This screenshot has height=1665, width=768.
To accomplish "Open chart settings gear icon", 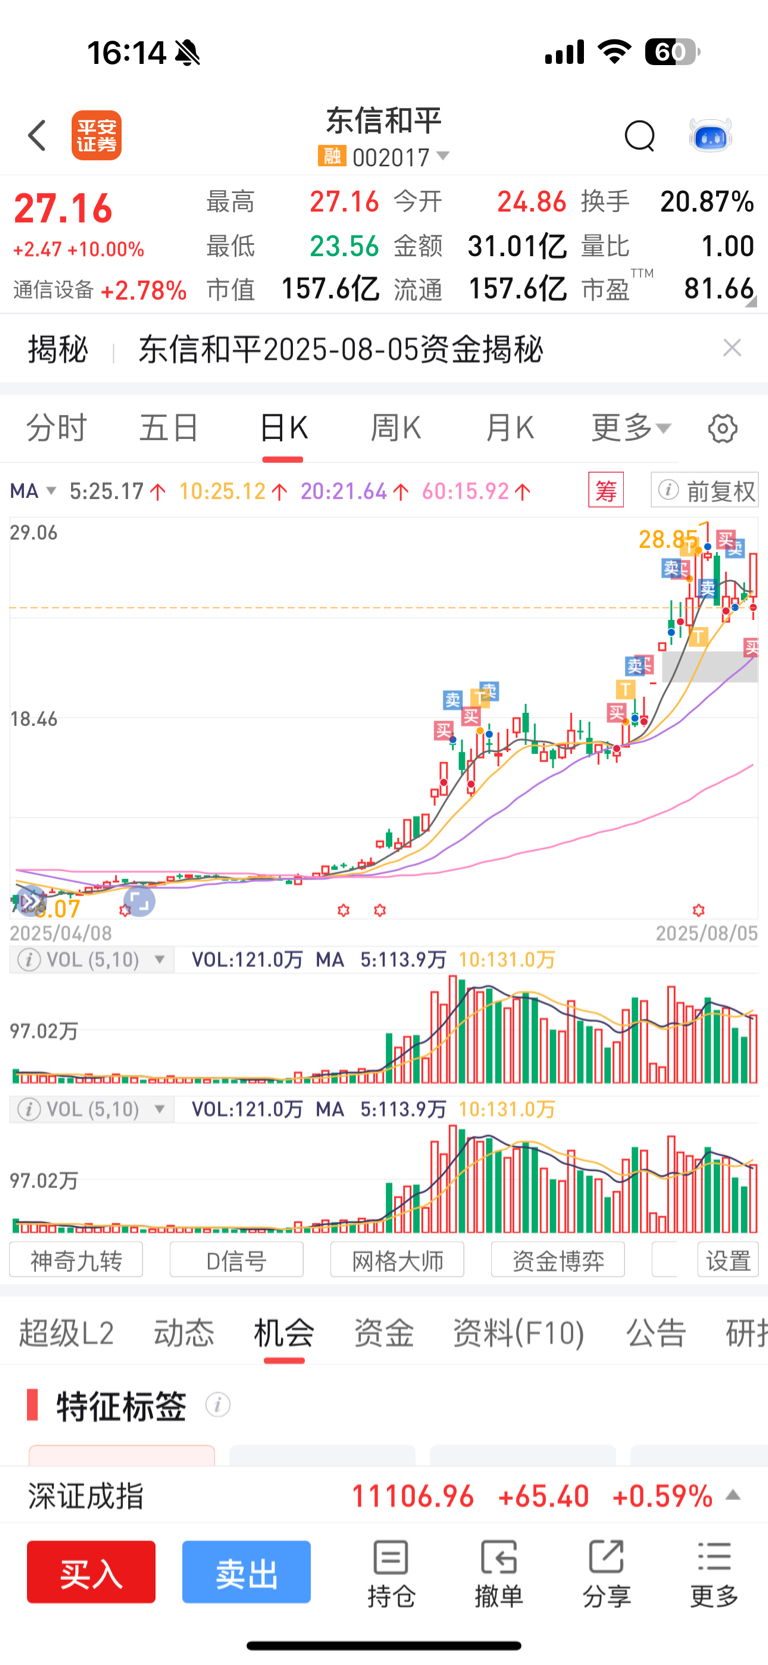I will 722,428.
